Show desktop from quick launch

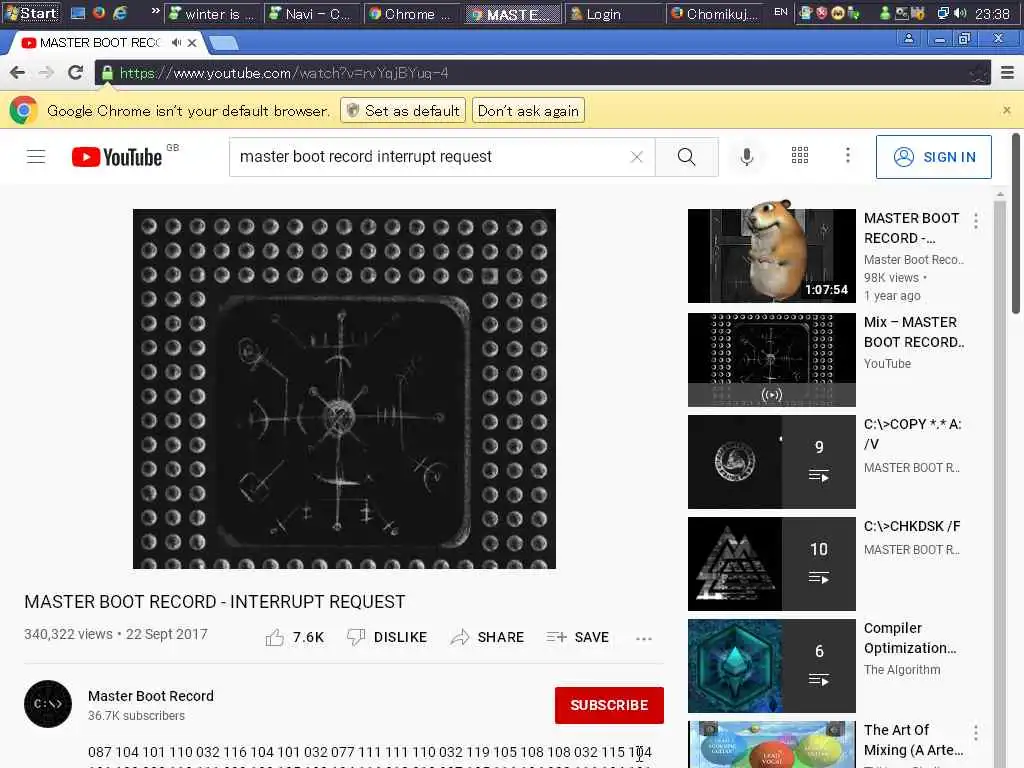[x=78, y=13]
